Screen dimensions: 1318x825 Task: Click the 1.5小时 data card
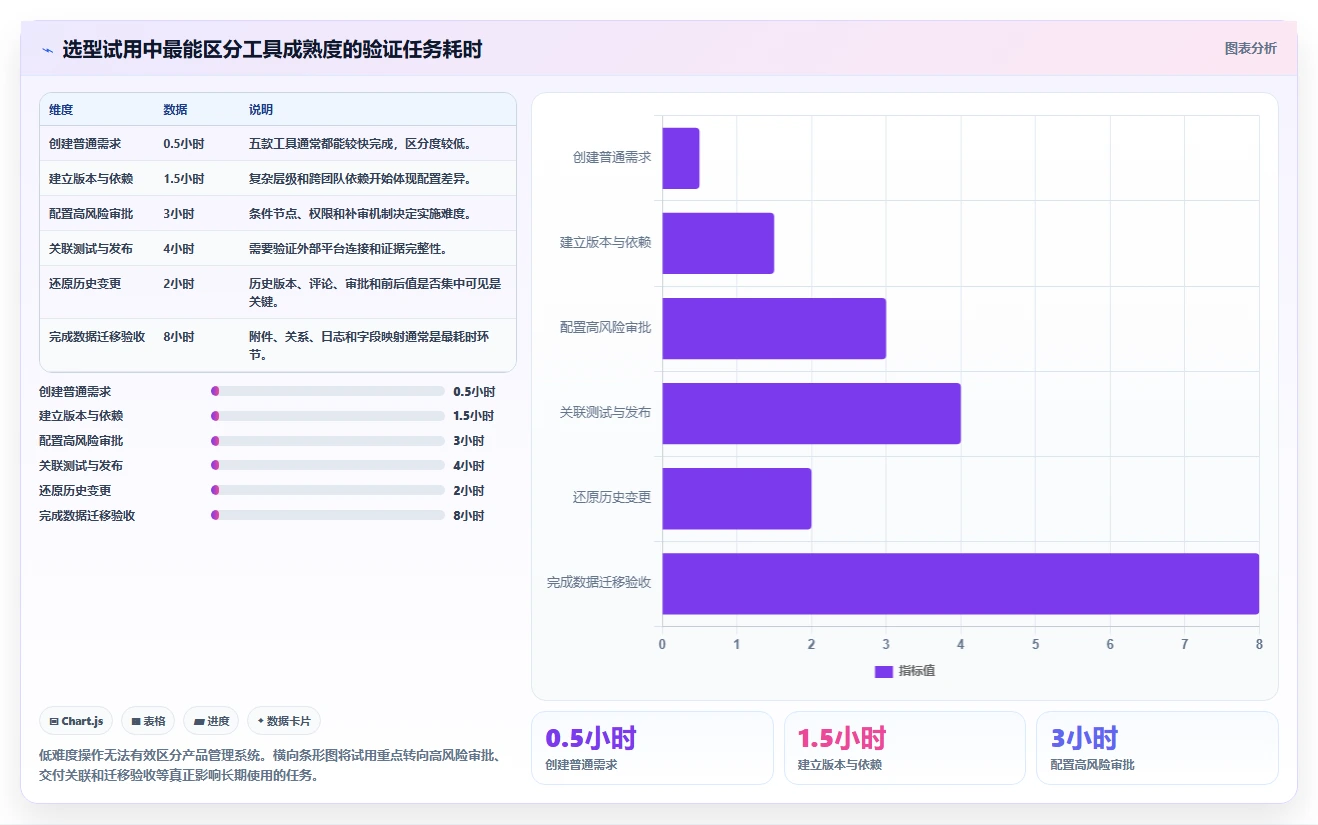pyautogui.click(x=904, y=748)
